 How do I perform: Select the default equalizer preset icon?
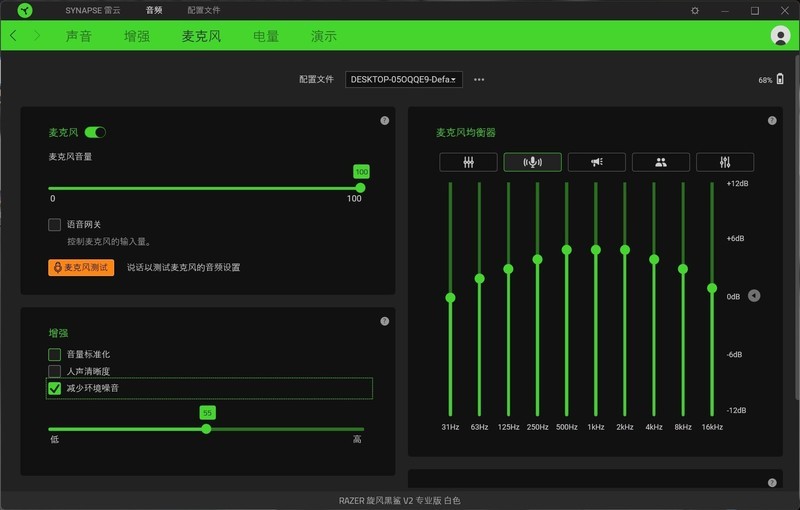pos(468,162)
